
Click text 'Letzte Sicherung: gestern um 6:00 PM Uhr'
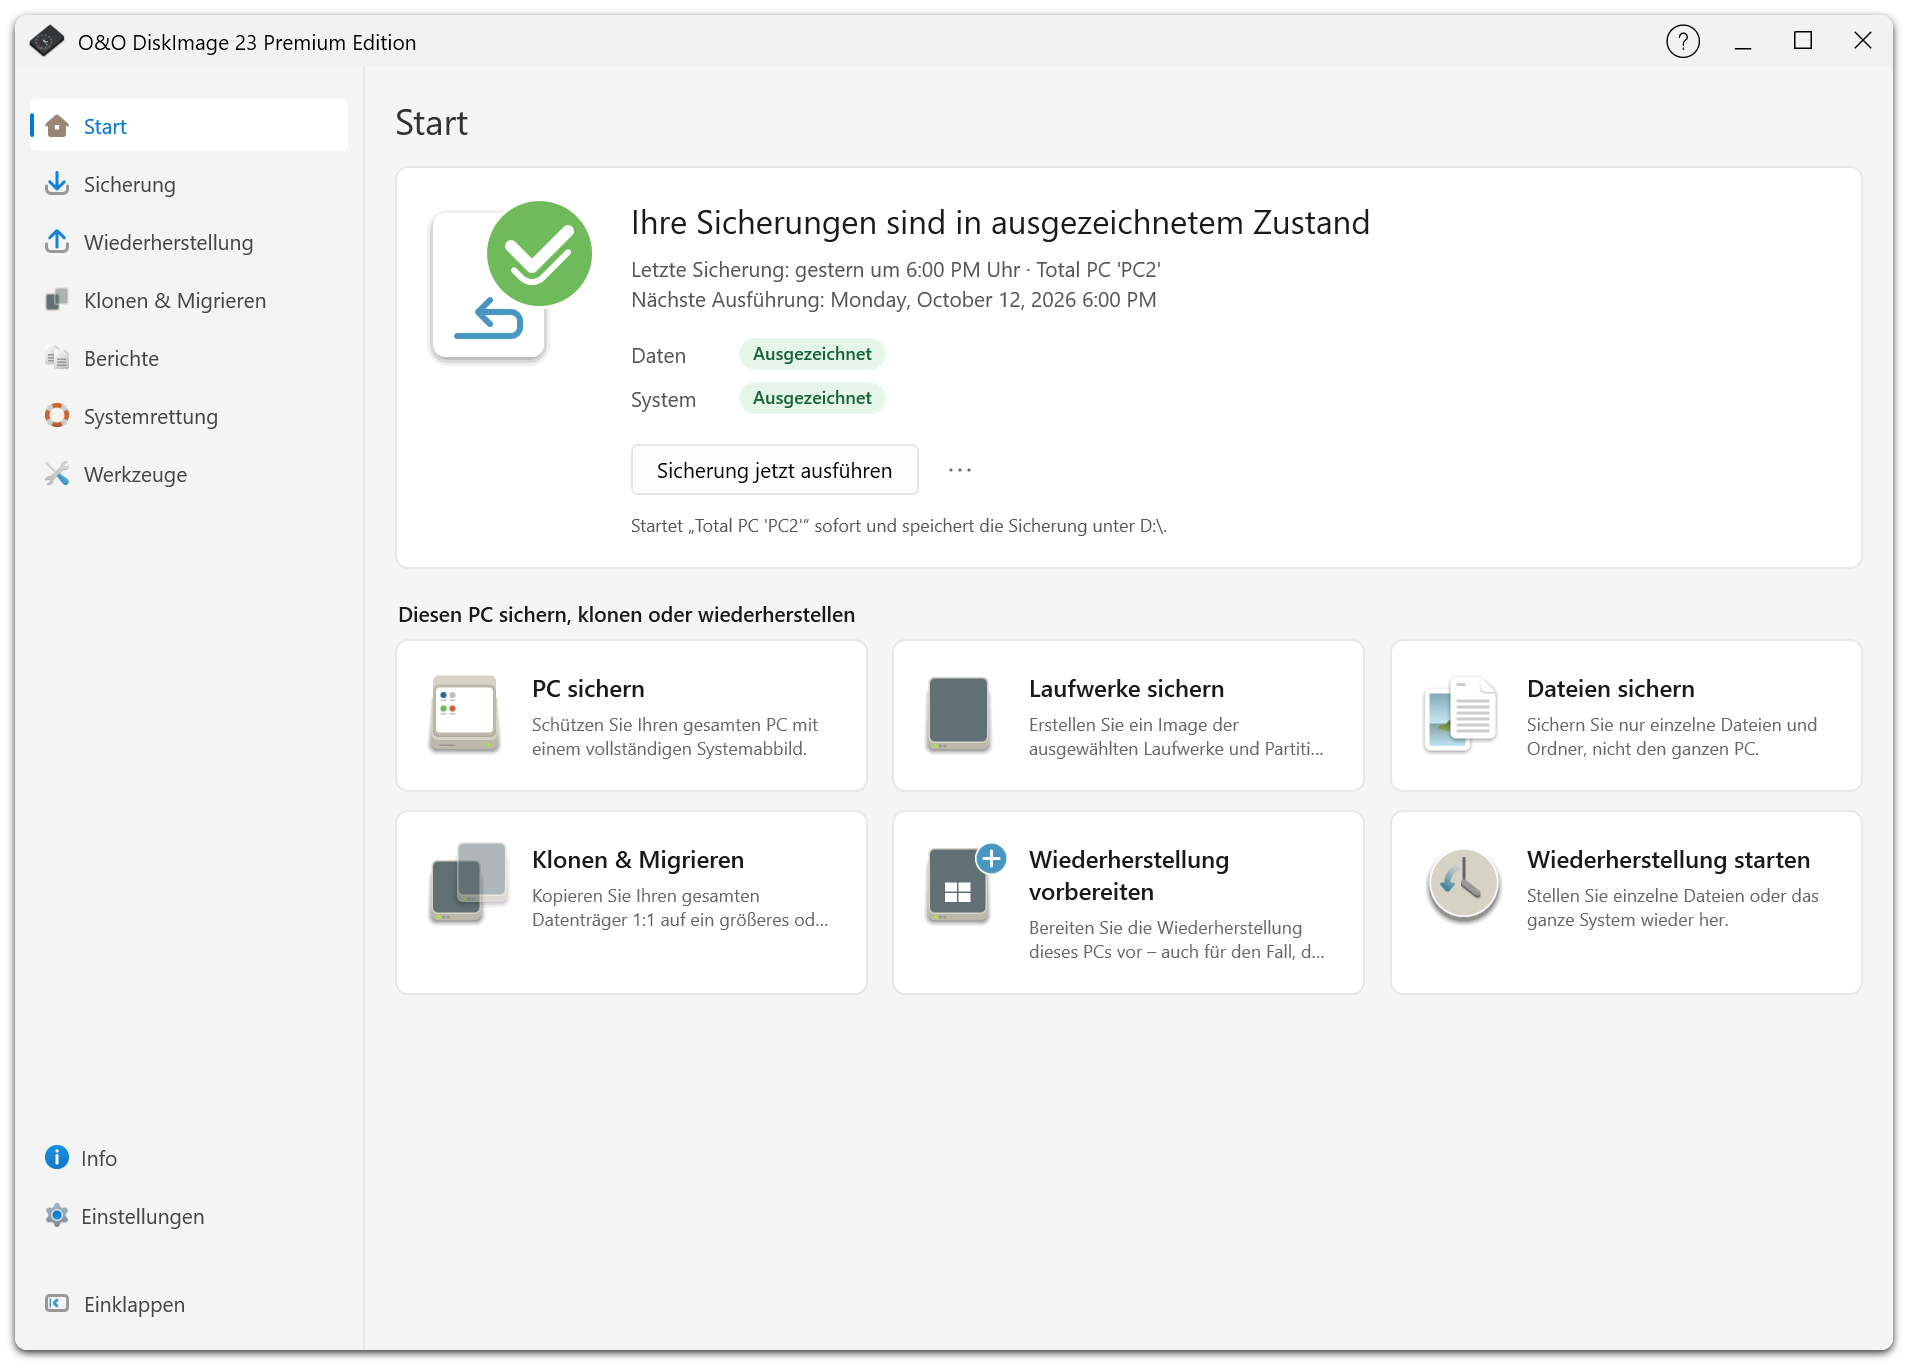[825, 270]
